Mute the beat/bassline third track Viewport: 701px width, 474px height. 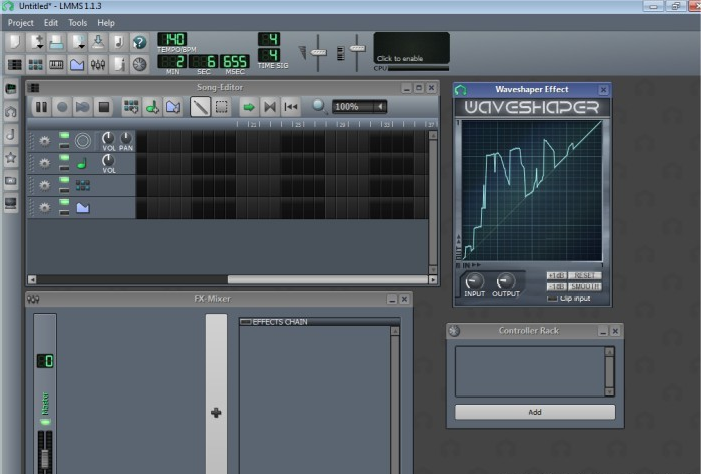point(64,180)
